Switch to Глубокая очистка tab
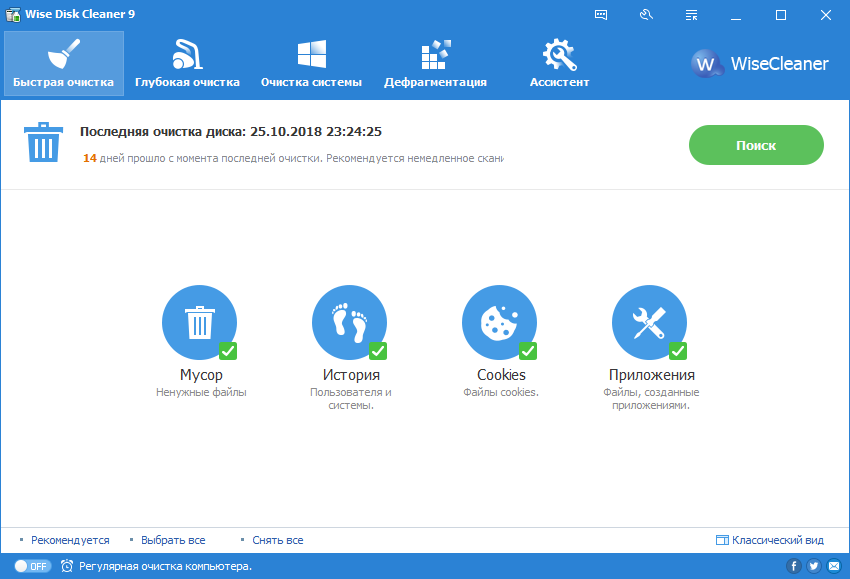This screenshot has height=579, width=850. (187, 63)
